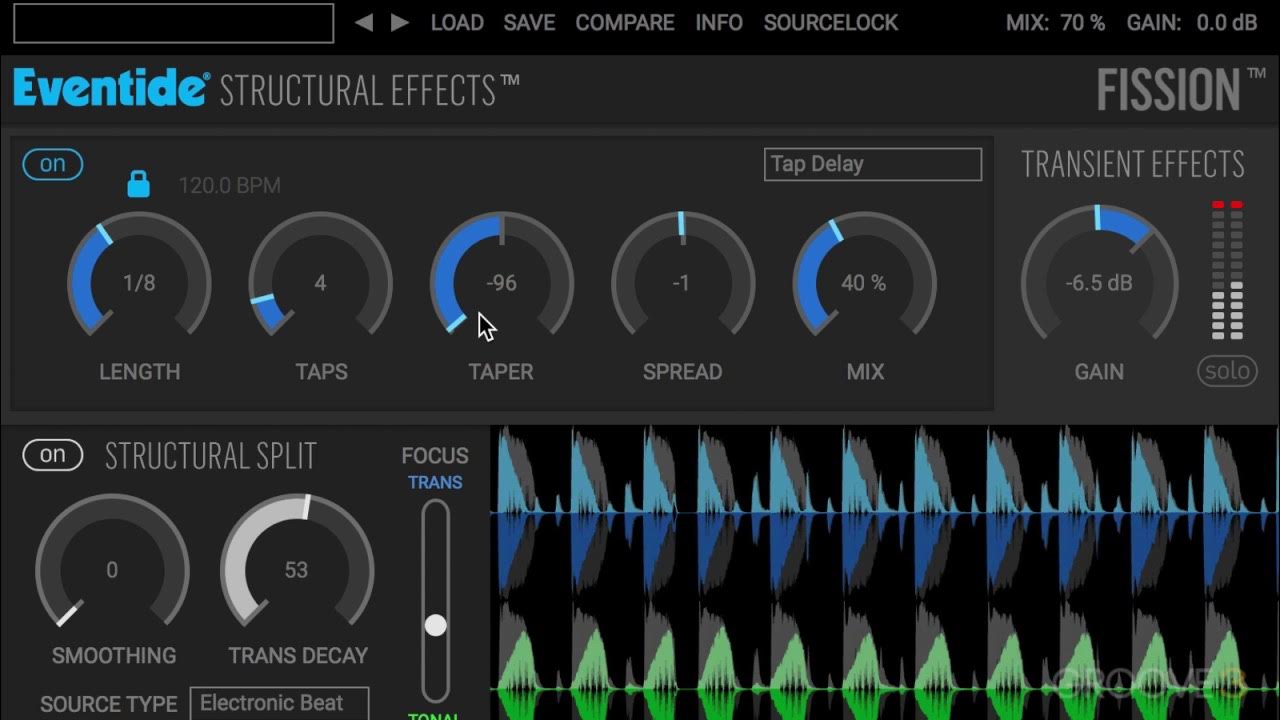Click the blue transient waveform display
Screen dimensions: 1280x720
[885, 513]
